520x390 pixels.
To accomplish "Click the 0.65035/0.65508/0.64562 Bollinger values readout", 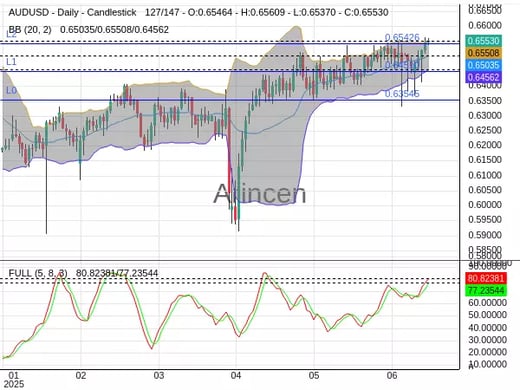I will pos(114,30).
